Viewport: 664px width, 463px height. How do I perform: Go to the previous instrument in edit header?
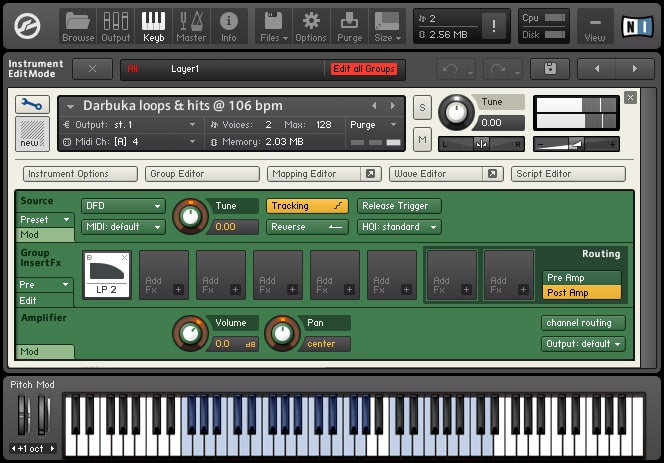[597, 69]
